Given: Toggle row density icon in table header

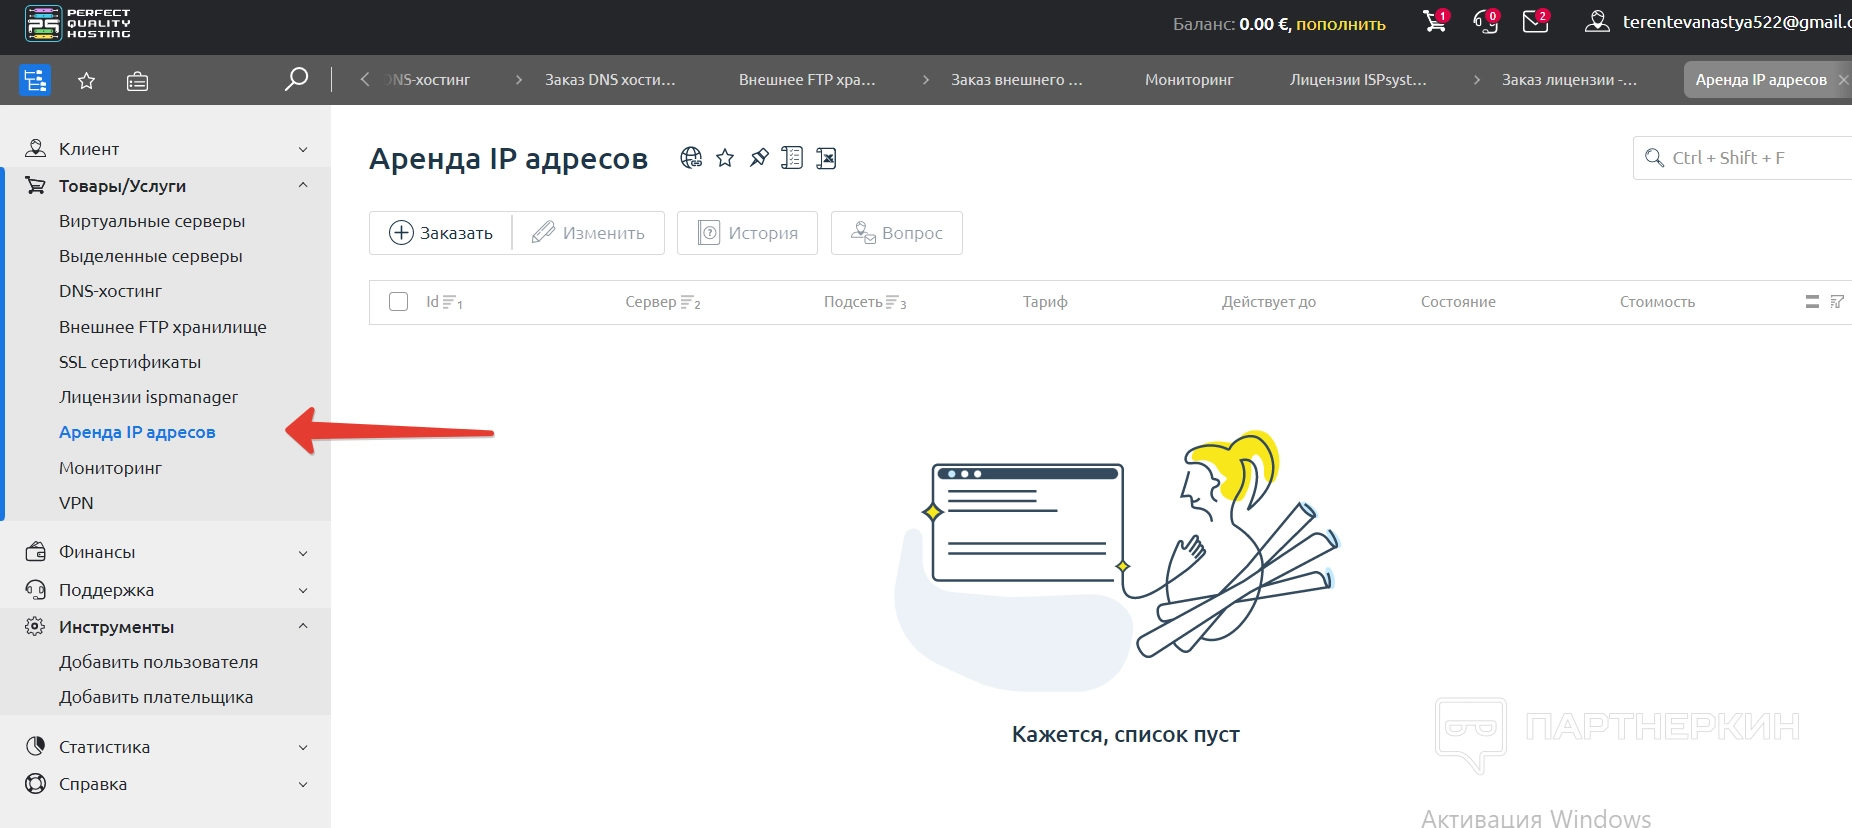Looking at the screenshot, I should coord(1812,302).
